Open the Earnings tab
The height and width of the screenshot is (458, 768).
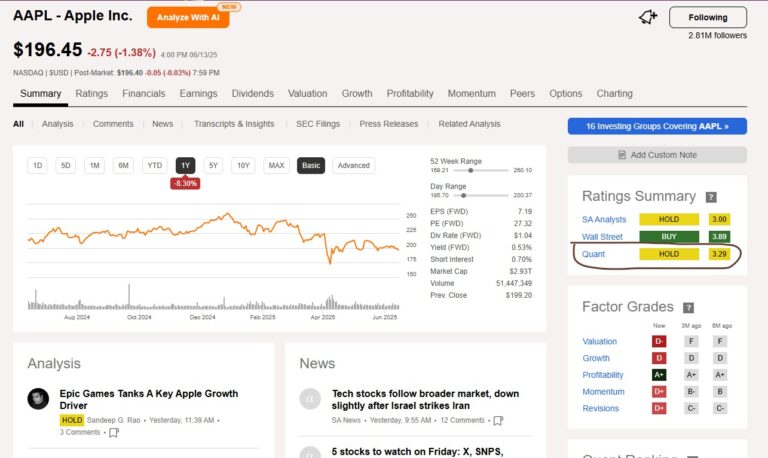198,94
